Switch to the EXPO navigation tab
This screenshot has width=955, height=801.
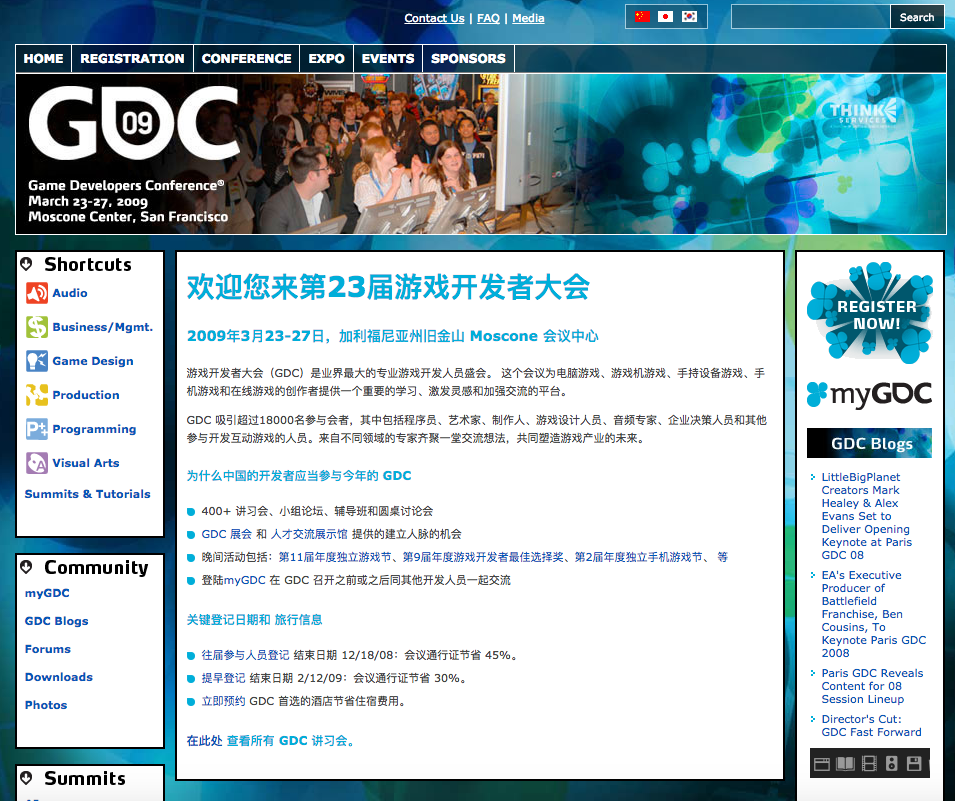[x=326, y=58]
